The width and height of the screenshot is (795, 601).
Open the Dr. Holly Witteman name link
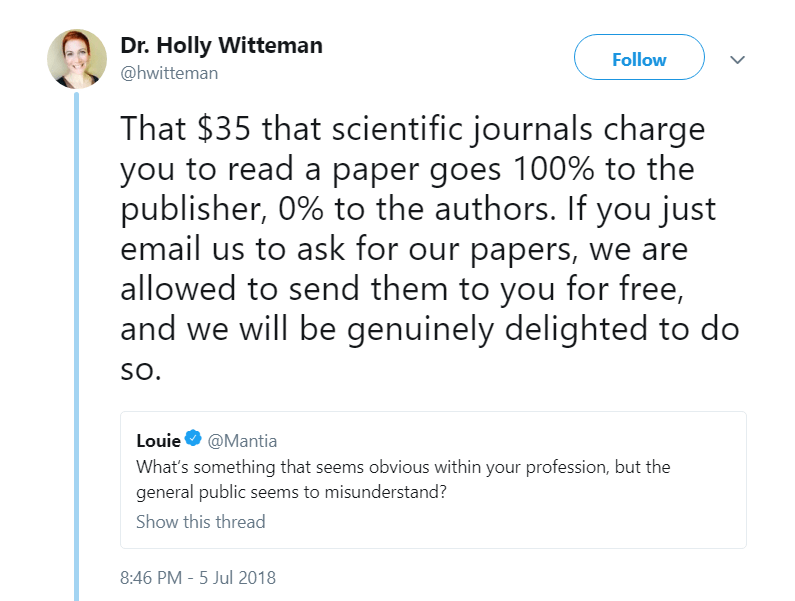[221, 46]
